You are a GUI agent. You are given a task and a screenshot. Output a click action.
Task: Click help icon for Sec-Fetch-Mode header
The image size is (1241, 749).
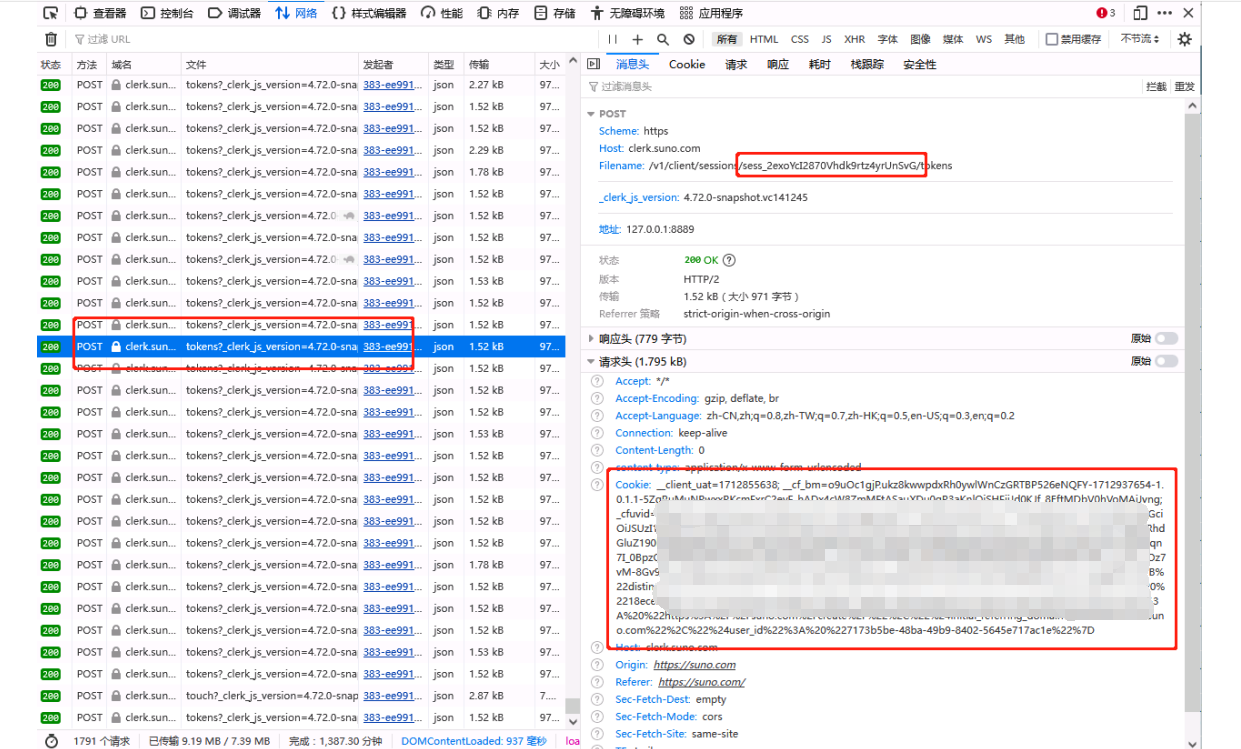(x=597, y=717)
